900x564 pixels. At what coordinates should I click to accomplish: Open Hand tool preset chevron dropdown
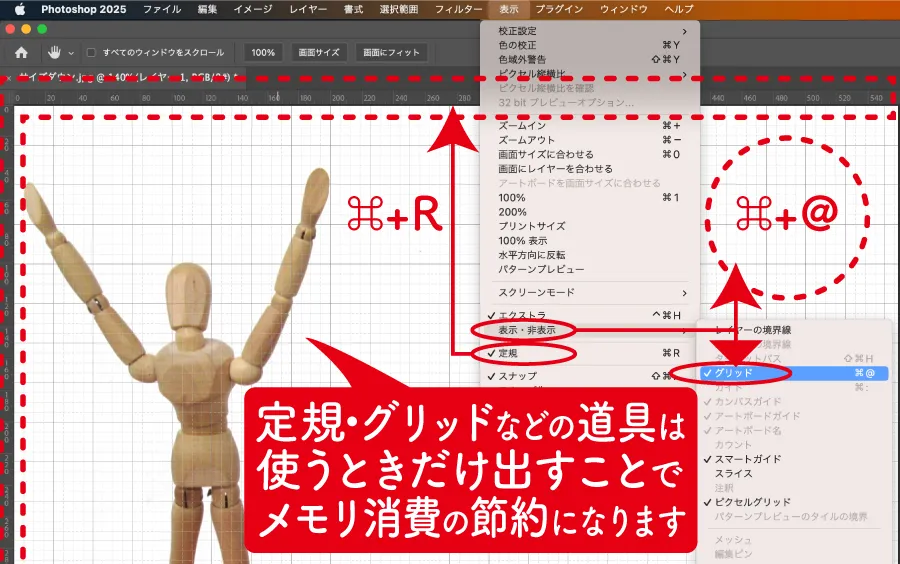pos(71,52)
